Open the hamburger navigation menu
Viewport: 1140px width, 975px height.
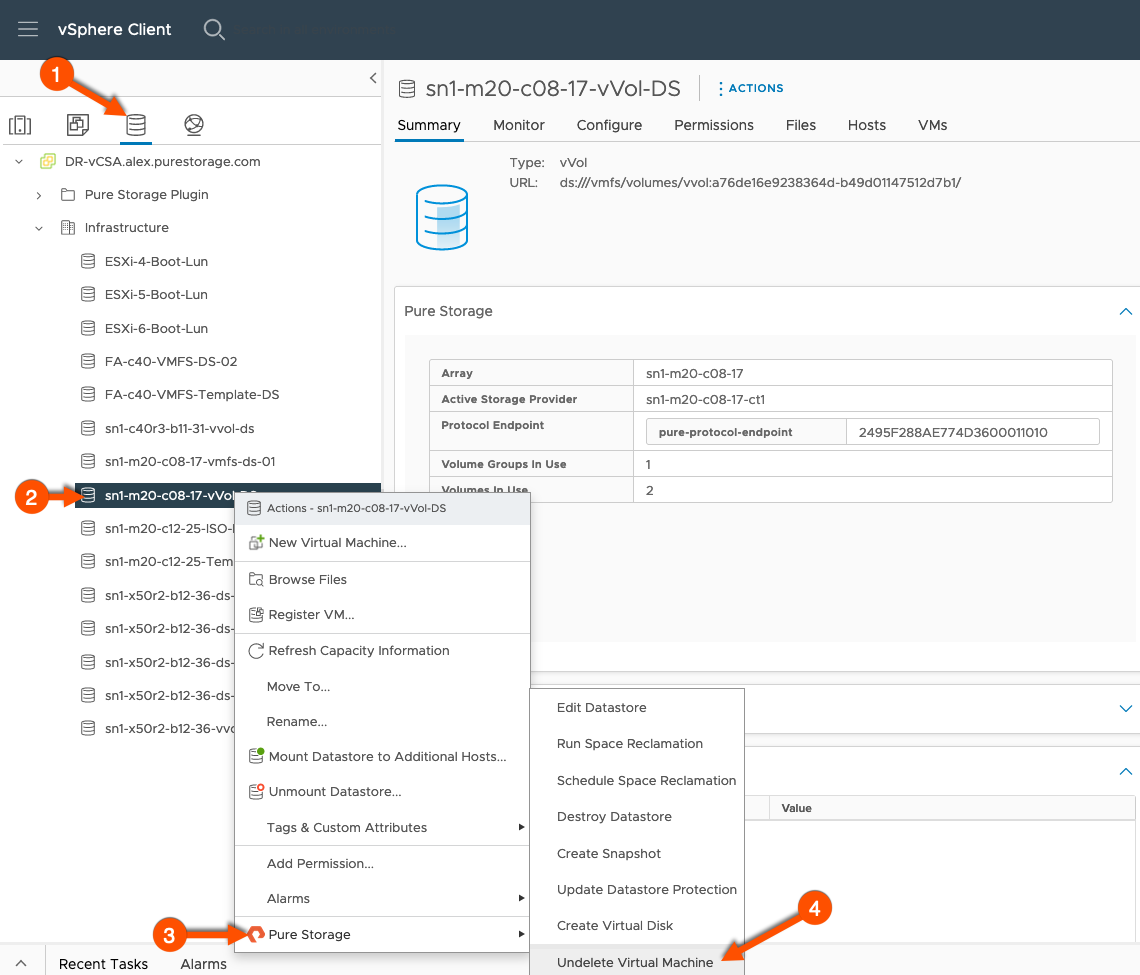coord(27,28)
